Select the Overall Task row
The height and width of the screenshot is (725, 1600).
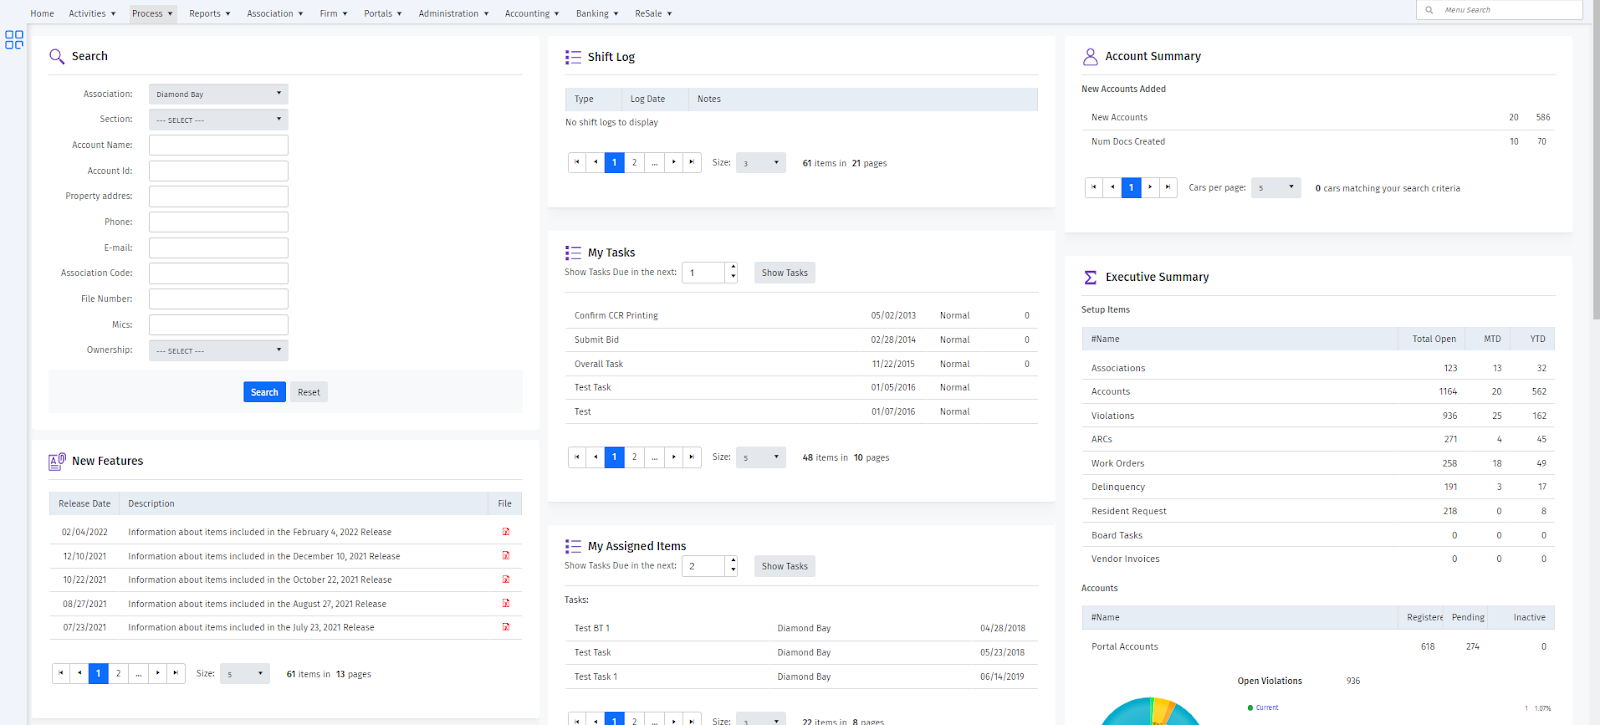click(801, 364)
